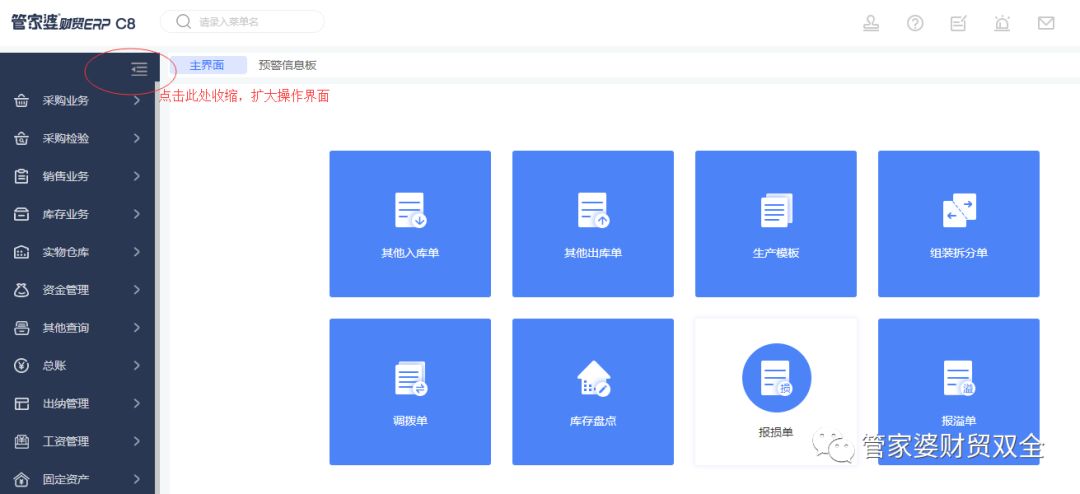
Task: Open the mail envelope icon
Action: pyautogui.click(x=1046, y=23)
